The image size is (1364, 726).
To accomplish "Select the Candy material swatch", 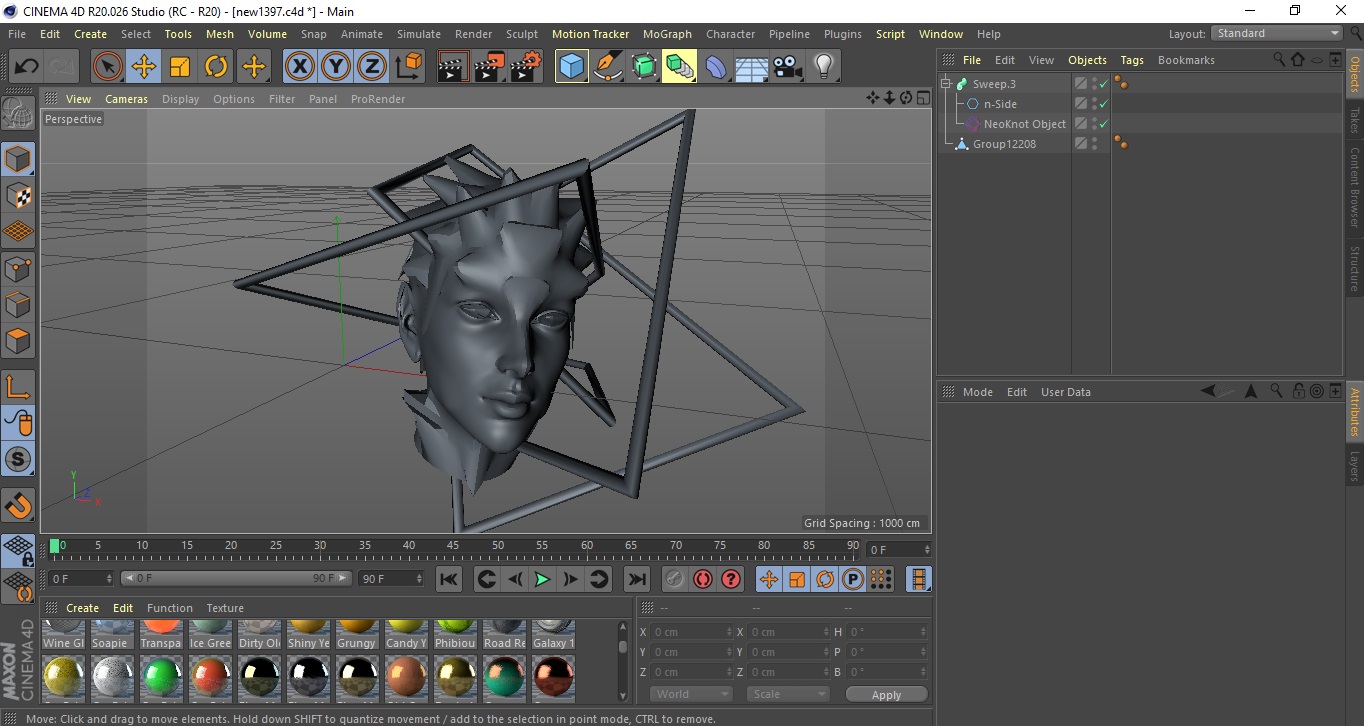I will [x=406, y=635].
